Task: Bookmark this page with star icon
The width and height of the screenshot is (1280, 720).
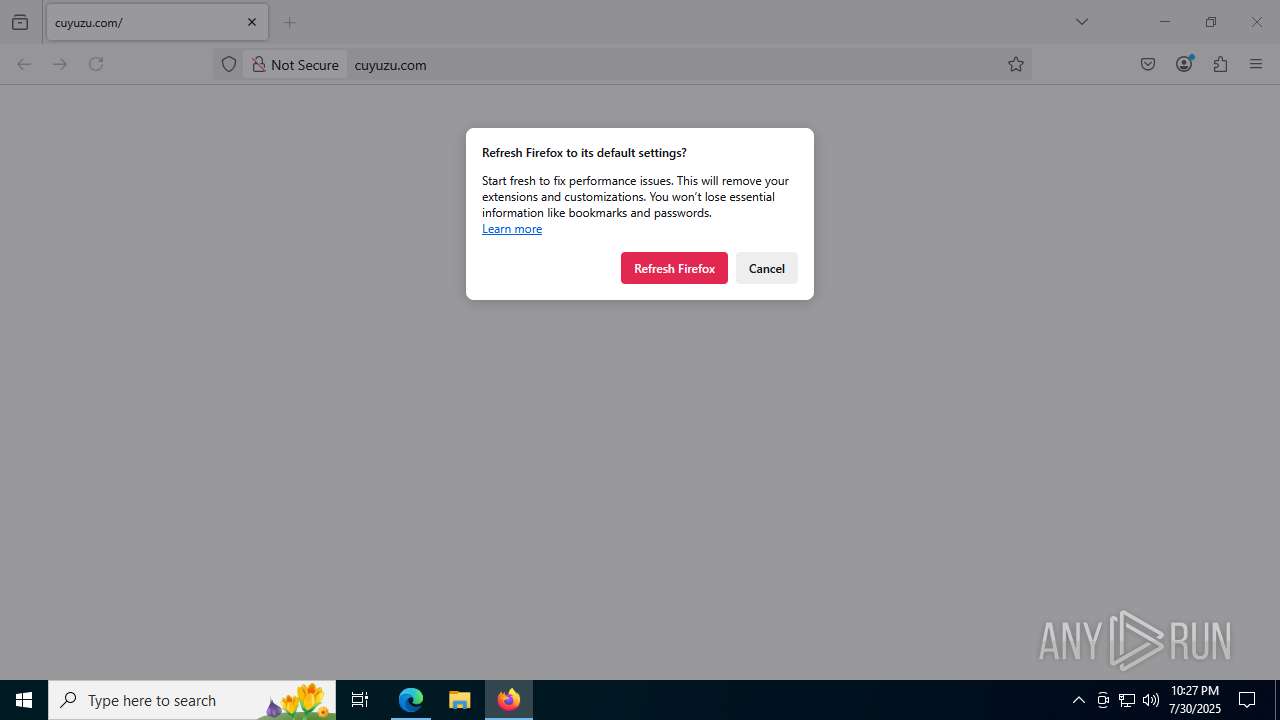Action: click(1016, 64)
